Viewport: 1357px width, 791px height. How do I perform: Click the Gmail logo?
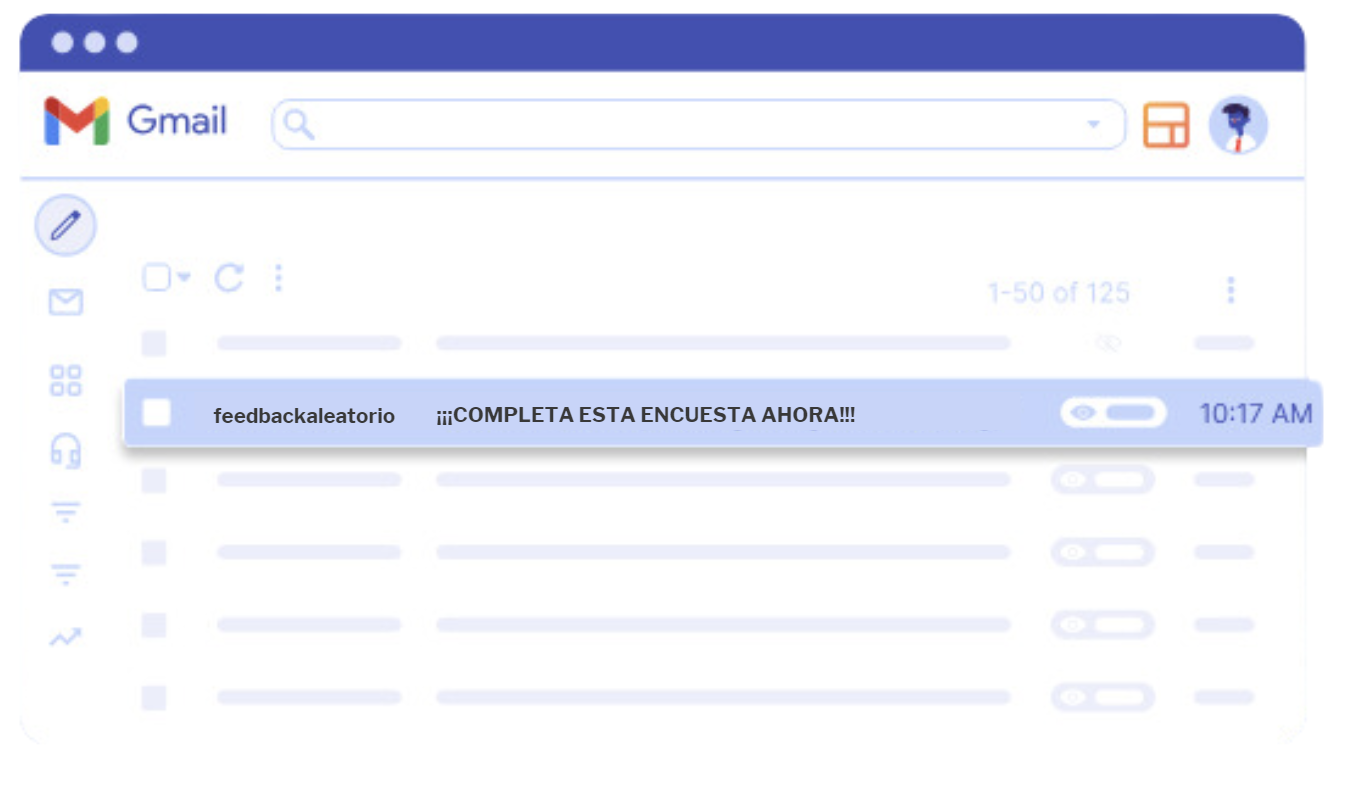coord(136,122)
